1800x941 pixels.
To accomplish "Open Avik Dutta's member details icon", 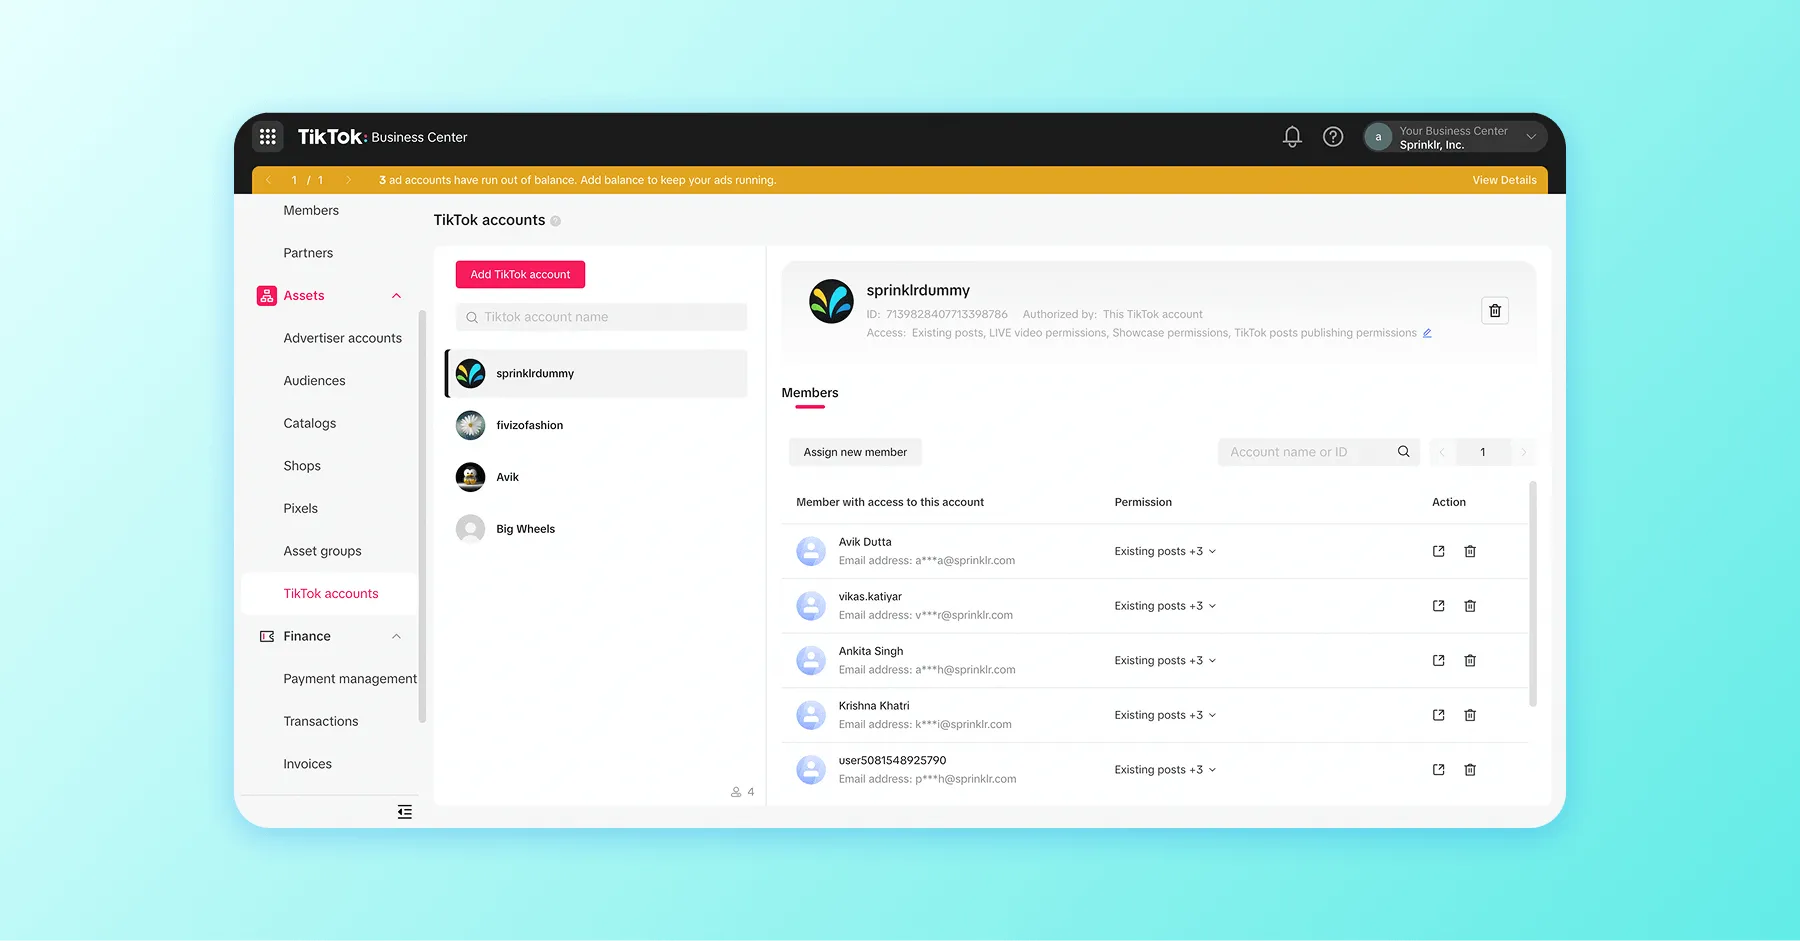I will pyautogui.click(x=1438, y=551).
